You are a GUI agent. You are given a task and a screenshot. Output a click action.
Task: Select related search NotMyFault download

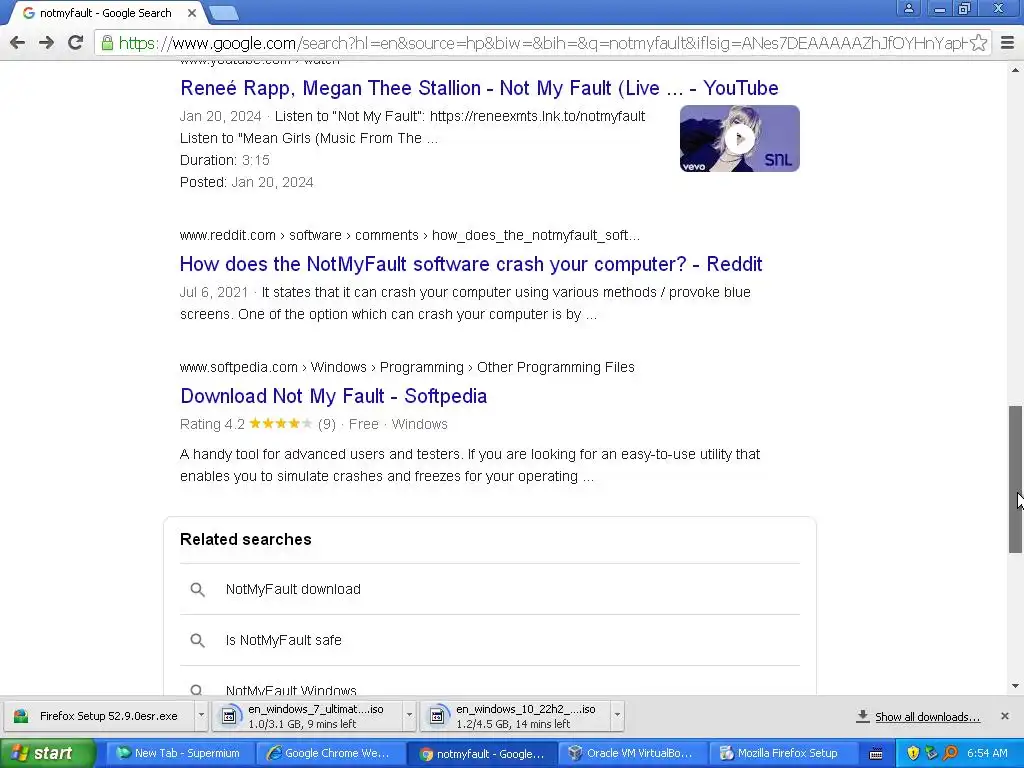pos(490,589)
